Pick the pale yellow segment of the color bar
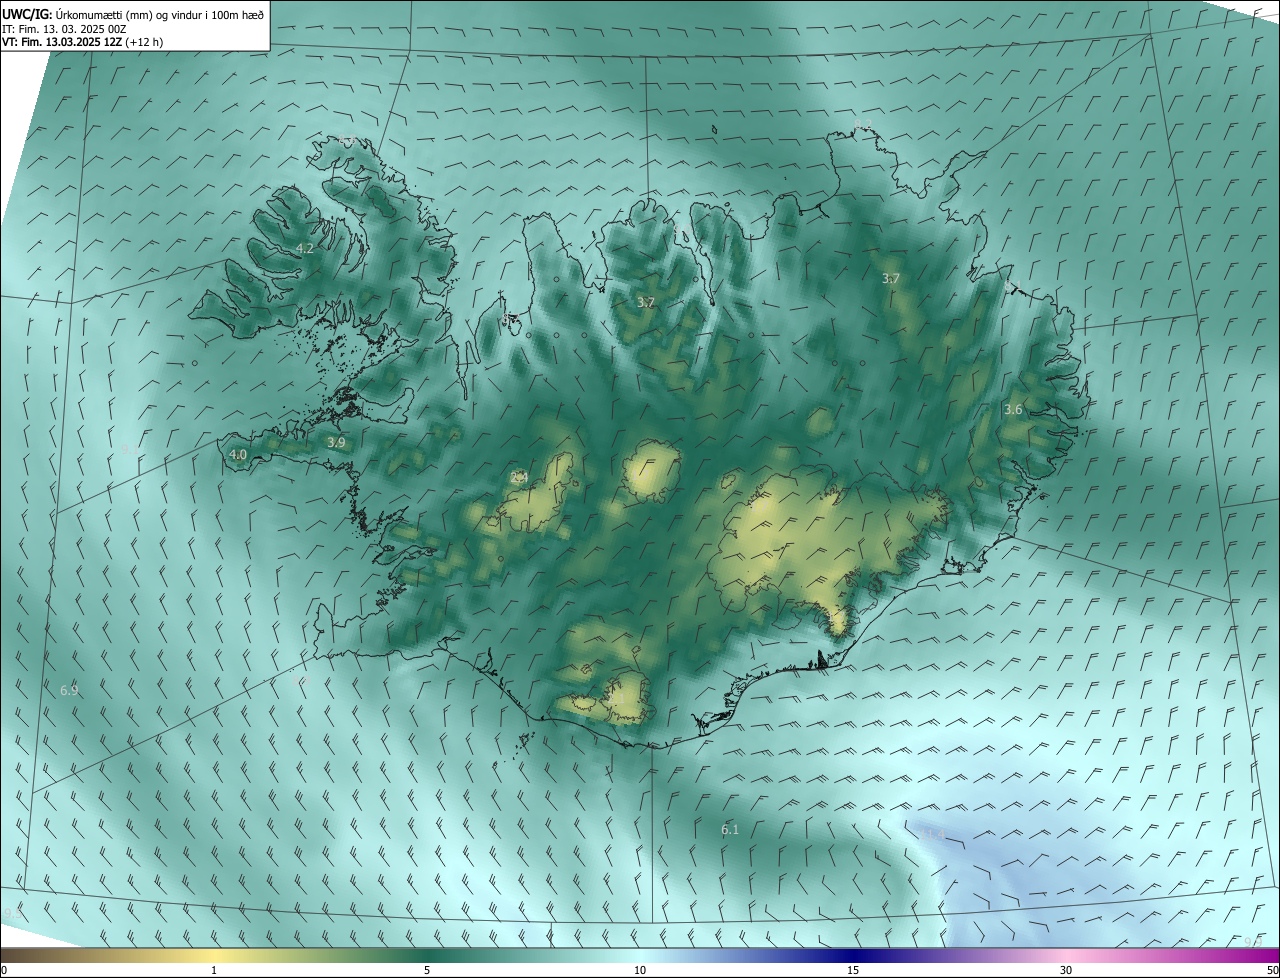1280x978 pixels. (214, 955)
